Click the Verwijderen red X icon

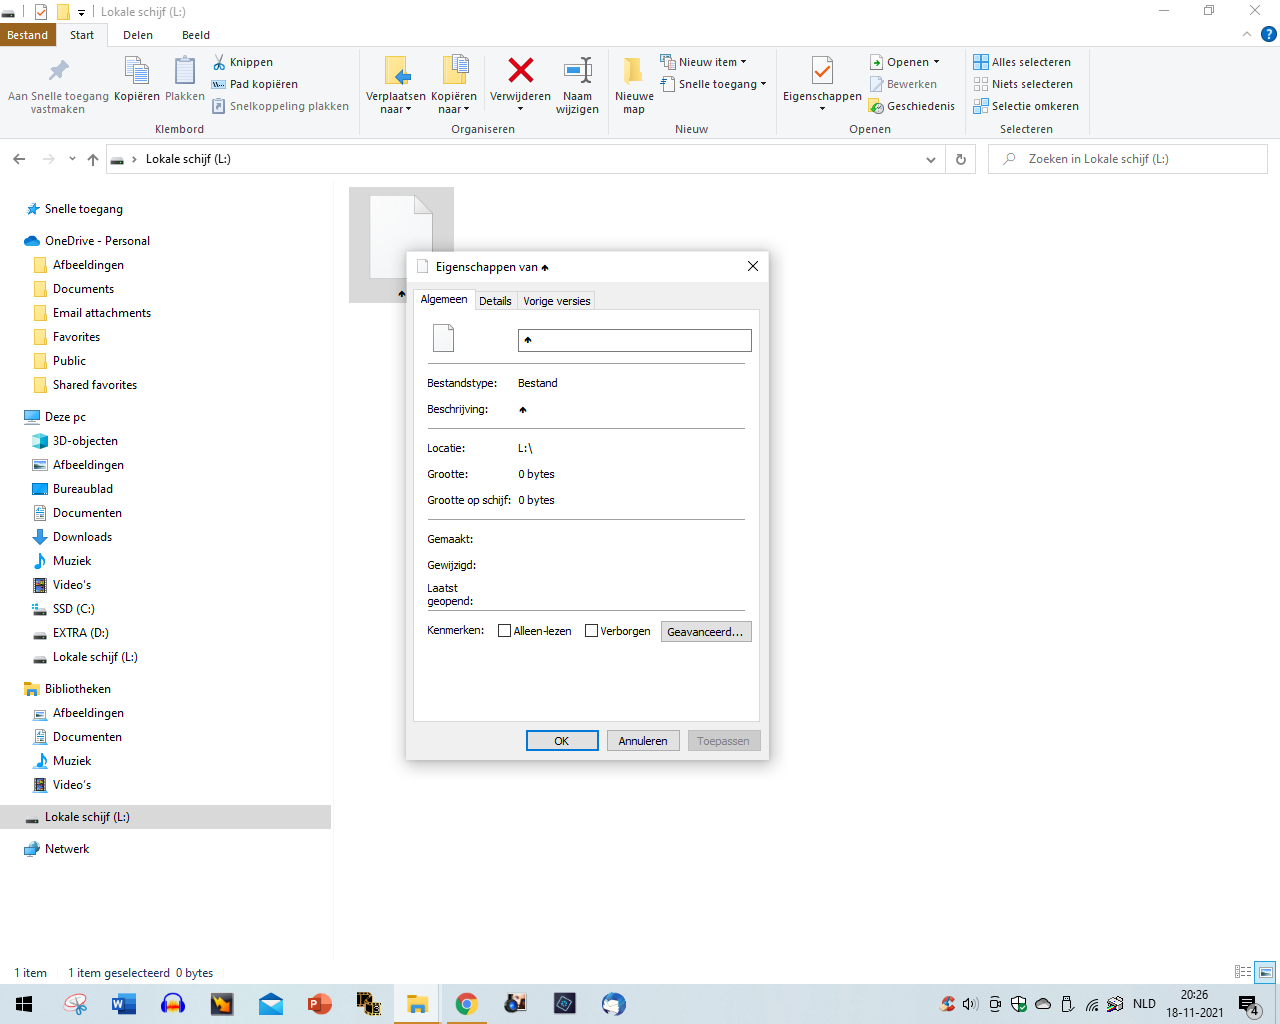(x=520, y=71)
